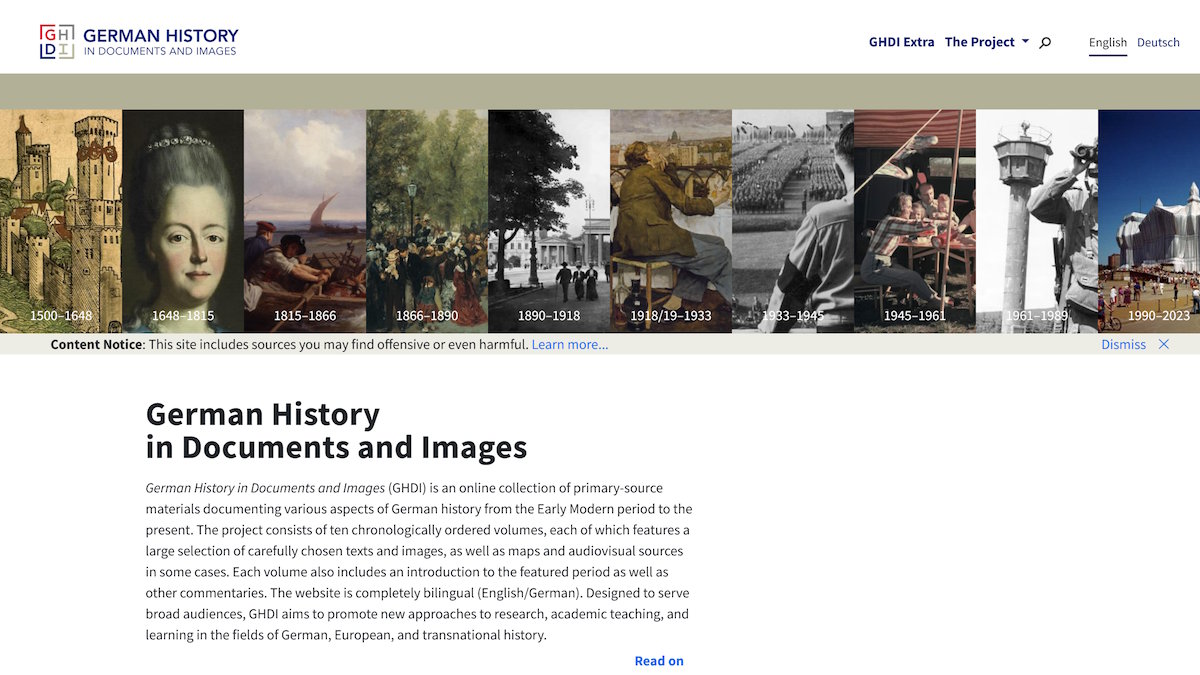This screenshot has height=675, width=1200.
Task: Open the 1961–1989 watchtower image
Action: pyautogui.click(x=1037, y=221)
